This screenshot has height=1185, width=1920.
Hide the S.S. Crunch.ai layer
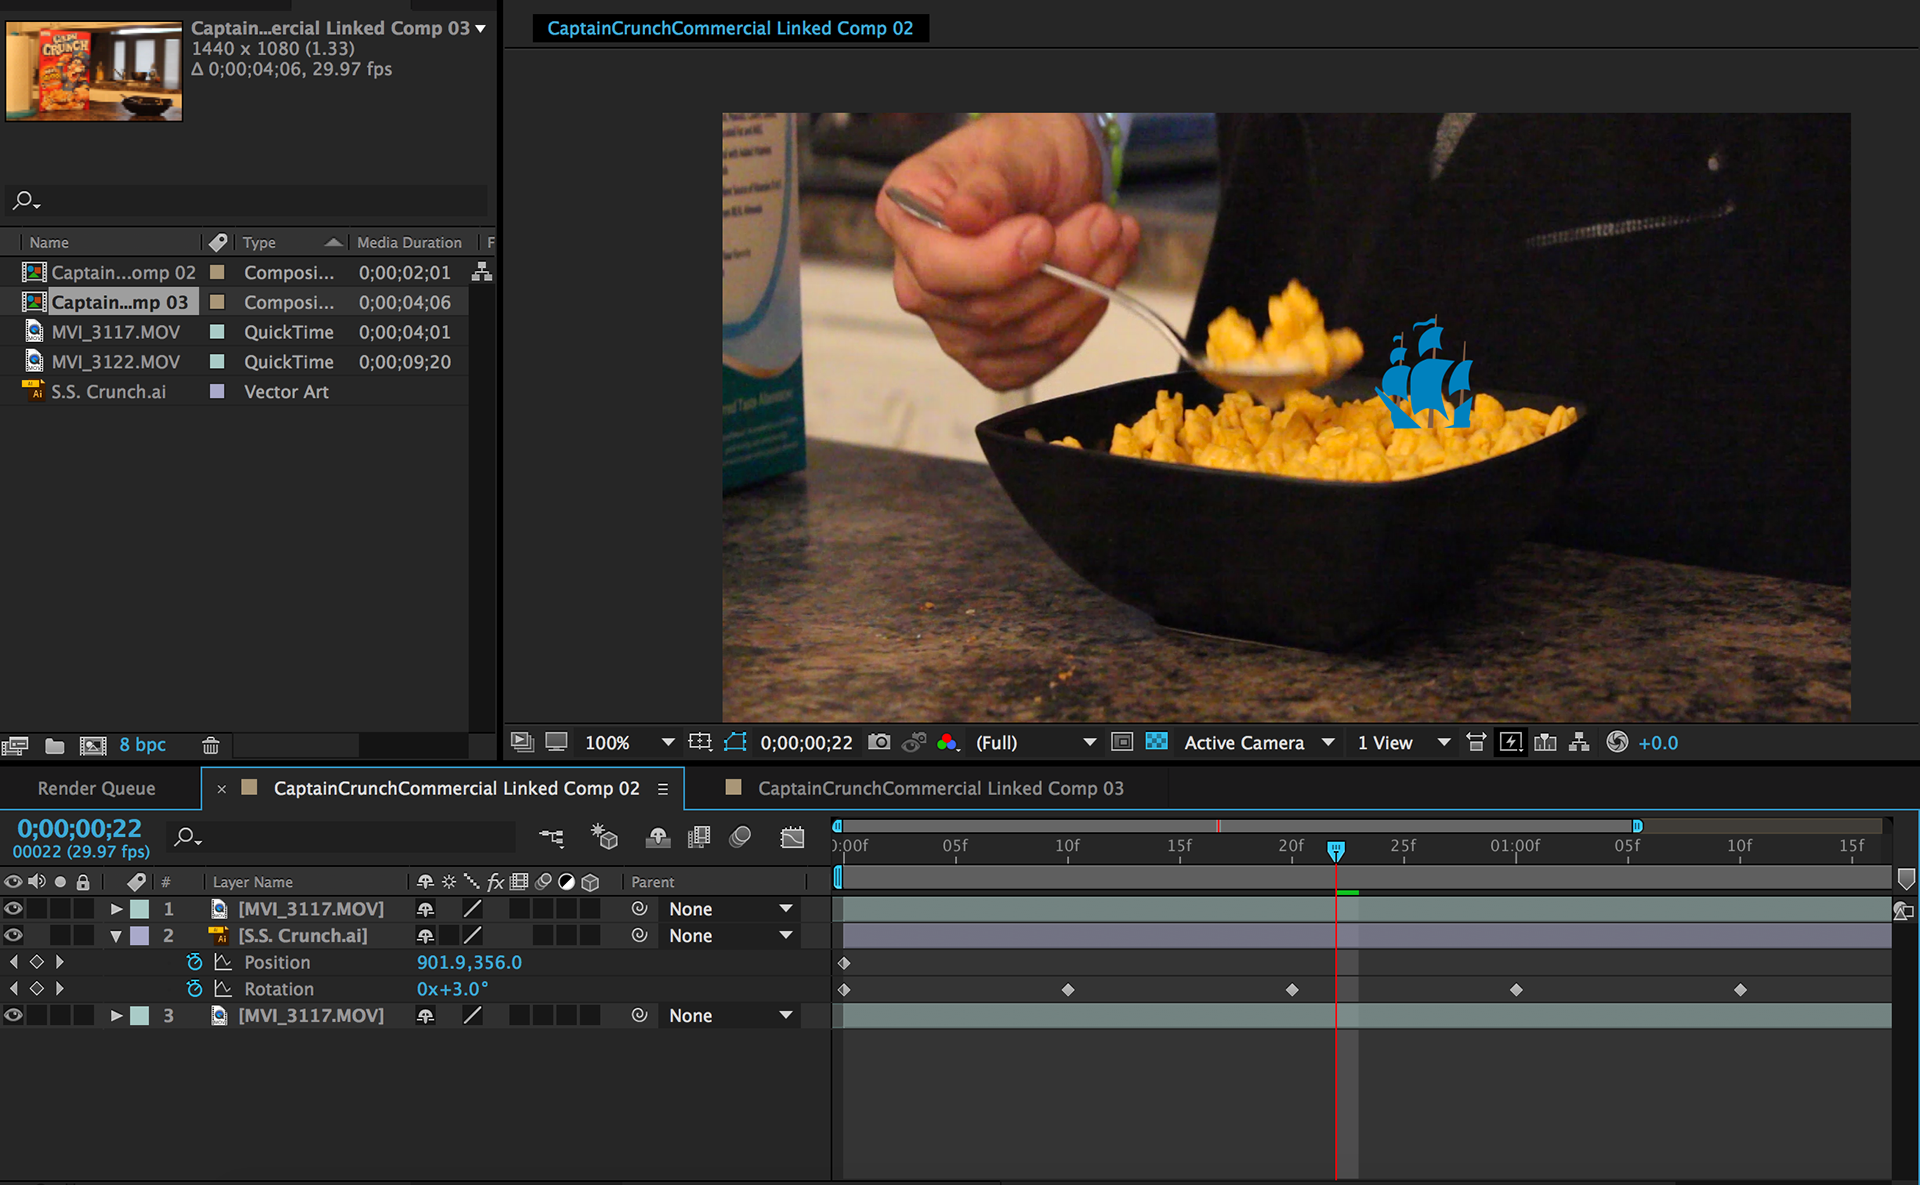[13, 935]
